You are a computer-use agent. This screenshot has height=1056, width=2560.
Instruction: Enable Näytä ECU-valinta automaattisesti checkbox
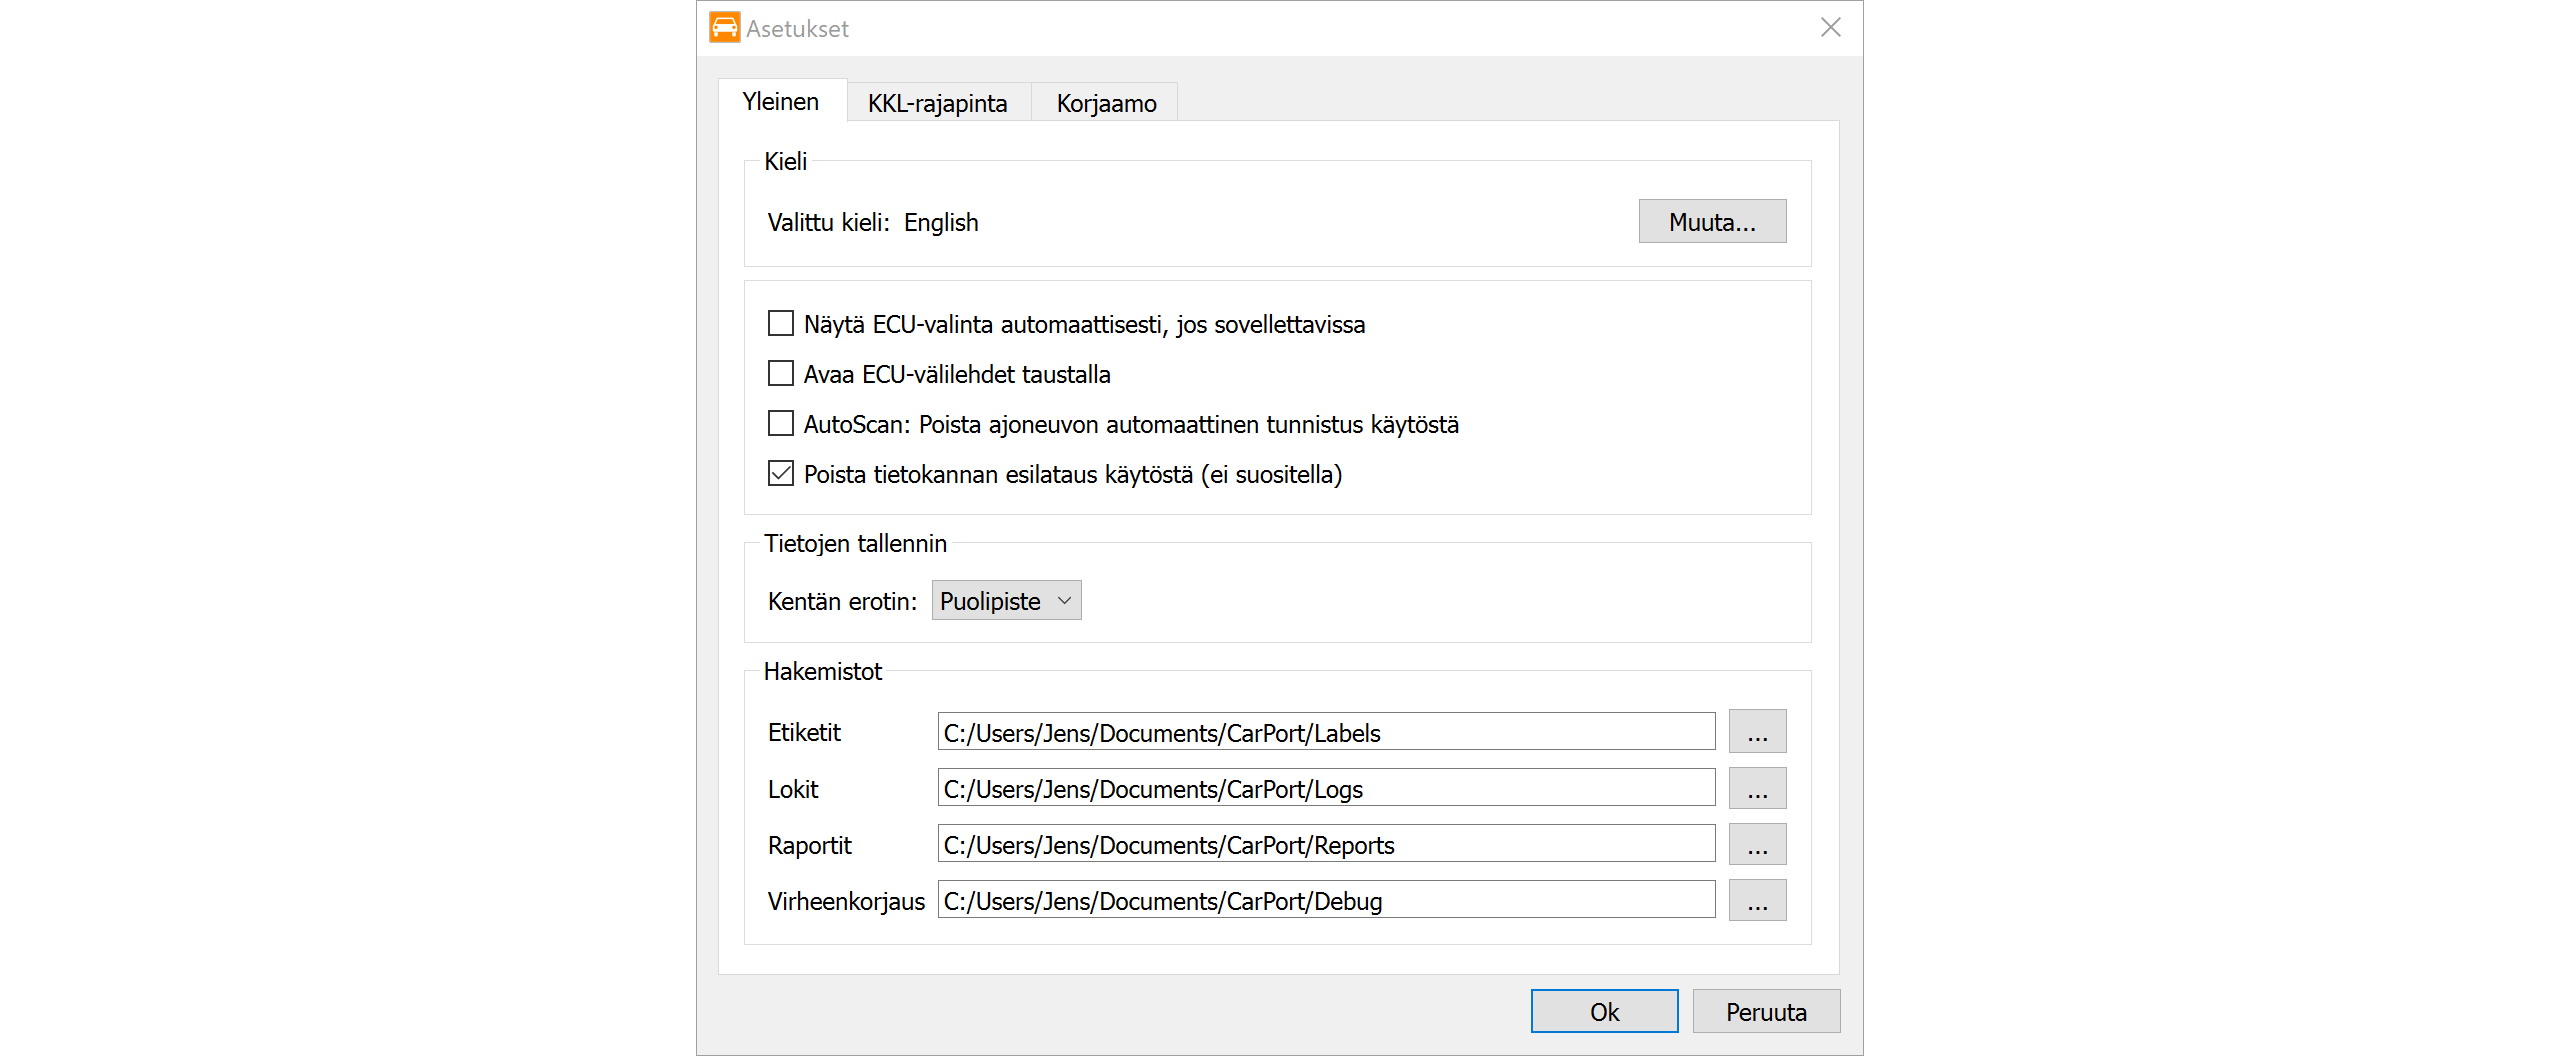(781, 324)
